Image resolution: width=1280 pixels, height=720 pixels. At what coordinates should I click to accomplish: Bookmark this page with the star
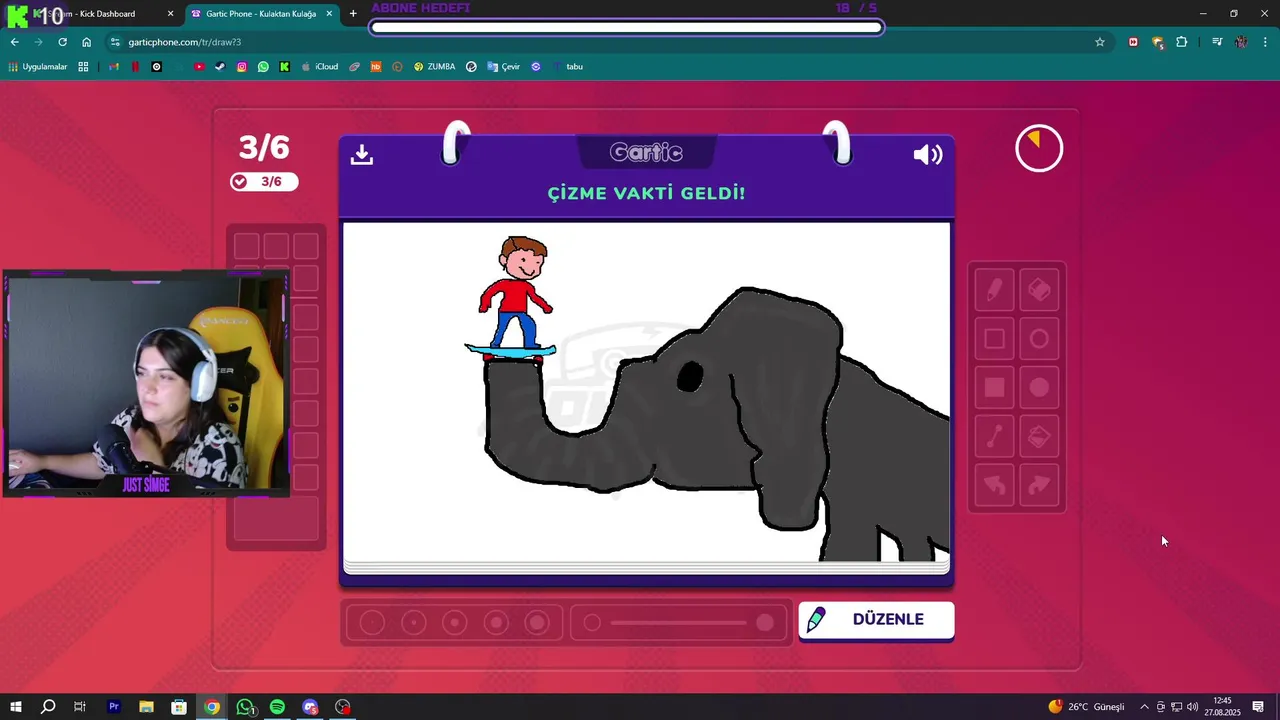tap(1100, 42)
